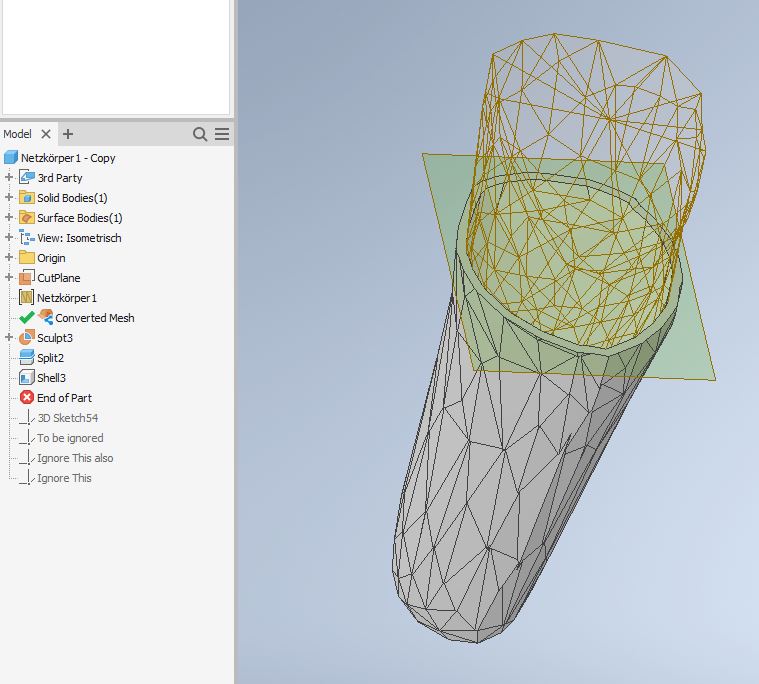Viewport: 759px width, 684px height.
Task: Click the Converted Mesh feature icon
Action: click(46, 318)
